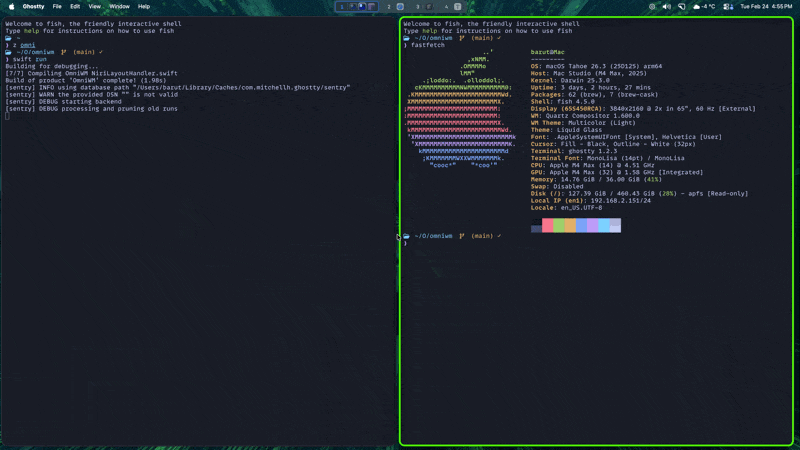Click the 'Terminal: ghostty 1.2.3' line

pyautogui.click(x=574, y=151)
